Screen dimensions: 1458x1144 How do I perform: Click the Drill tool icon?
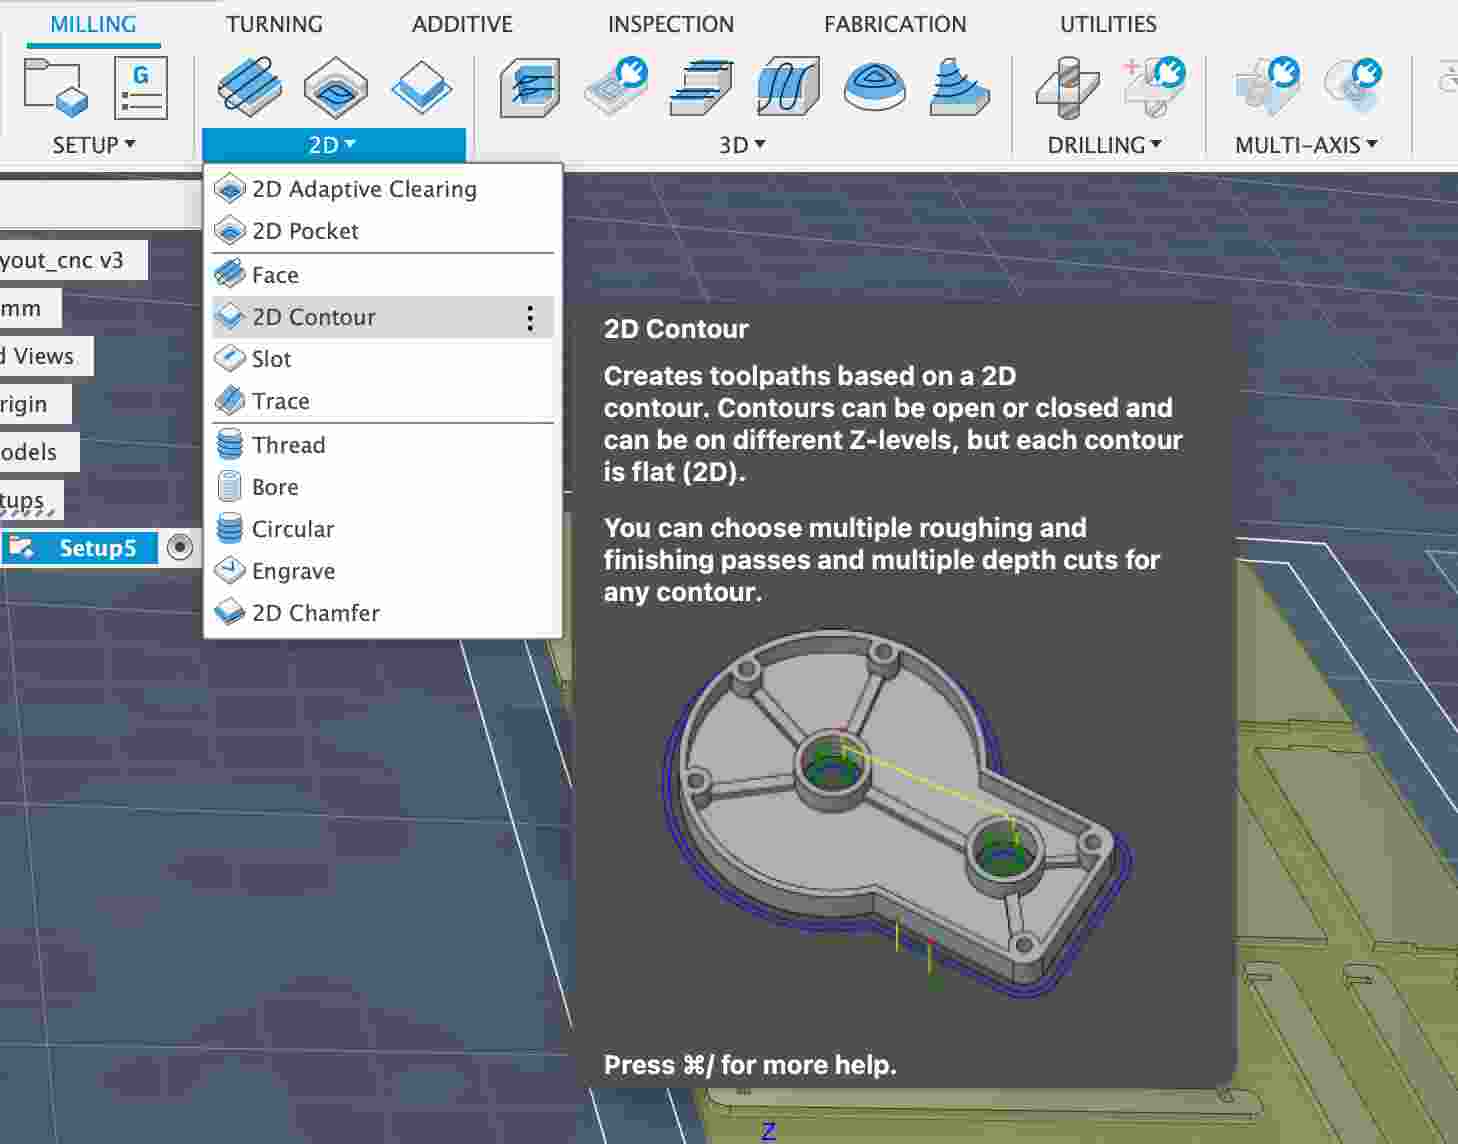click(1067, 87)
